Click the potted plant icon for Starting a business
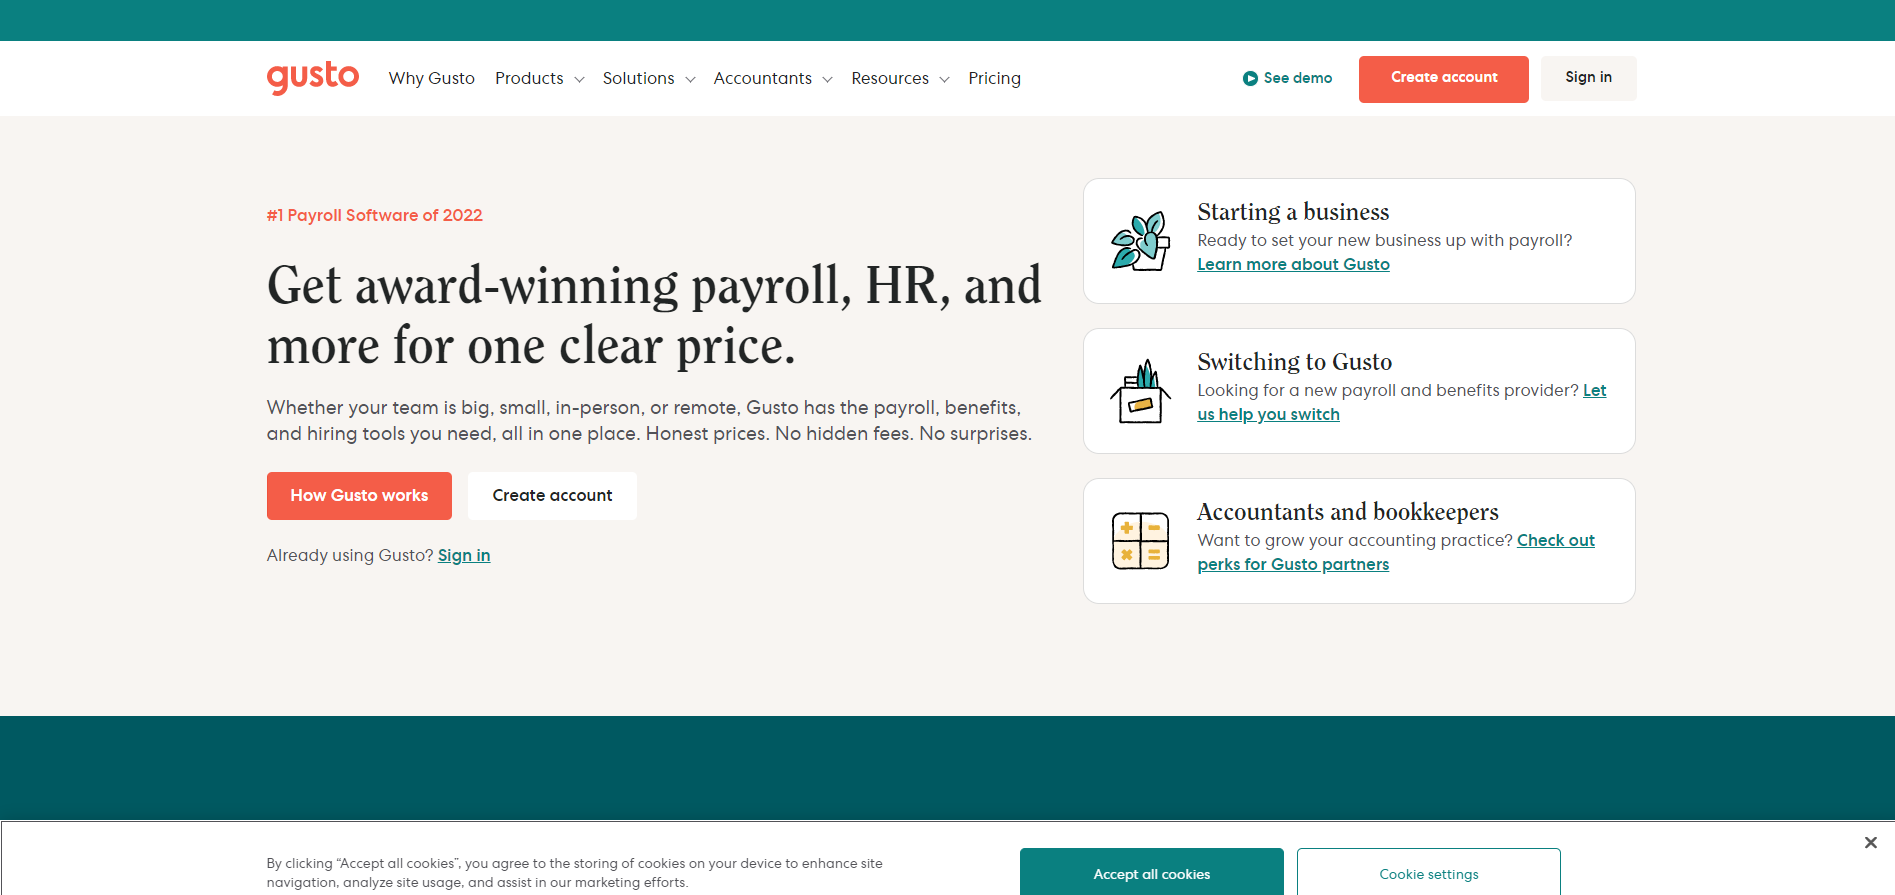Viewport: 1895px width, 895px height. click(x=1140, y=241)
